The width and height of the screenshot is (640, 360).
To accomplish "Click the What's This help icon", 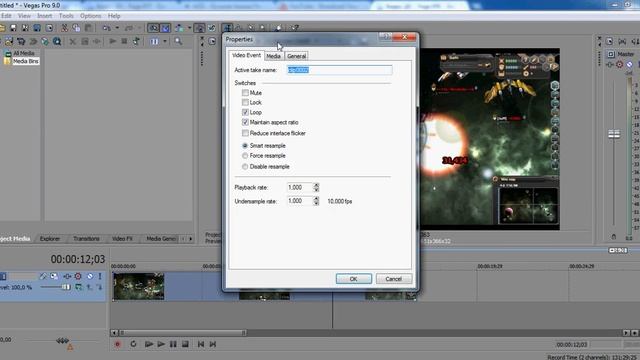I will click(x=295, y=28).
